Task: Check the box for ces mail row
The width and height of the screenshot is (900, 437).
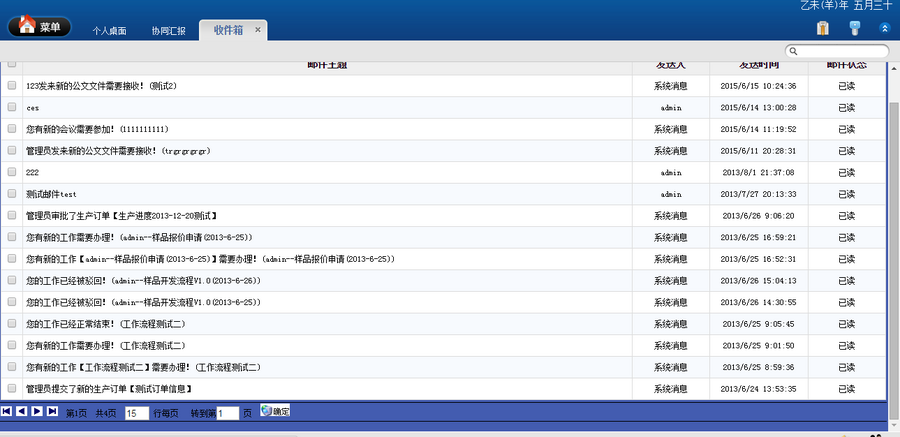Action: coord(12,107)
